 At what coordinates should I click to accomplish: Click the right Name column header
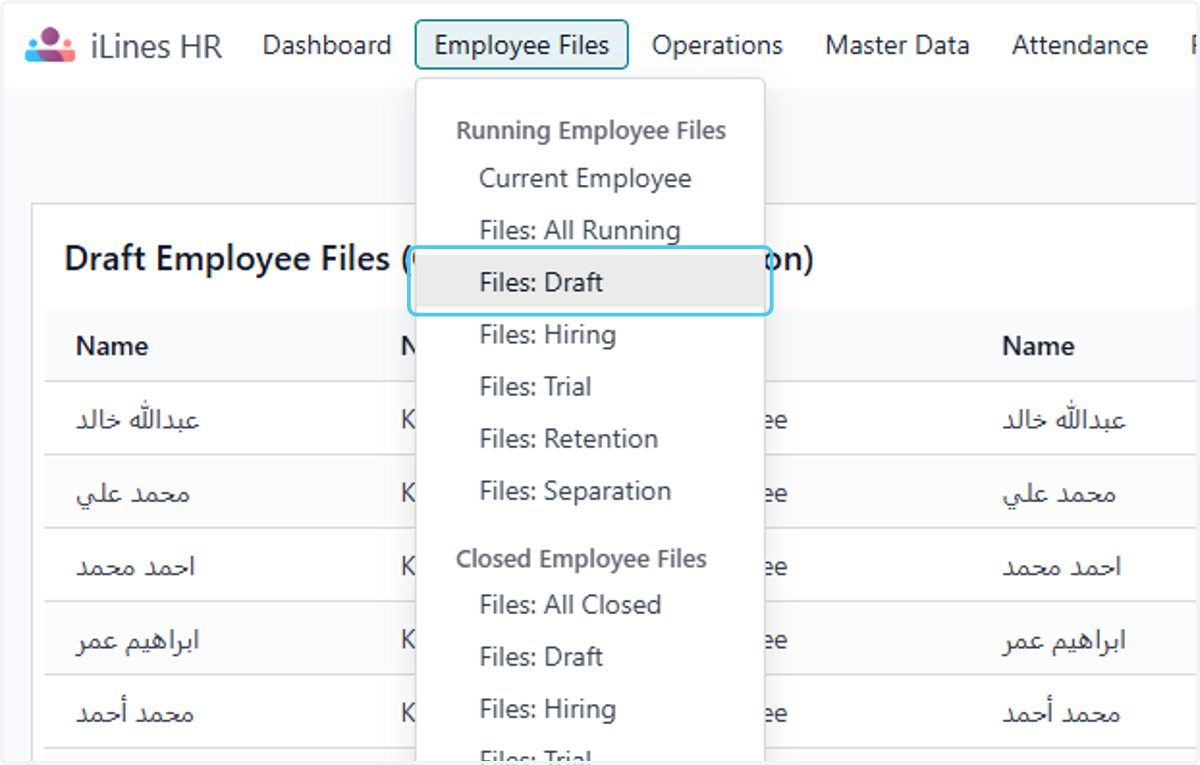(x=1038, y=346)
